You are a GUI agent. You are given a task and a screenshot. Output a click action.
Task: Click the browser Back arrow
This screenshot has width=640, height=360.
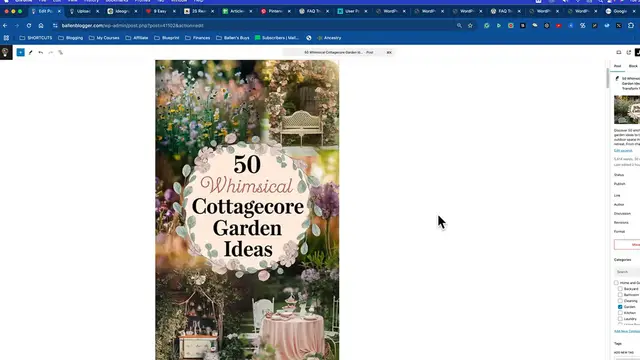click(x=5, y=25)
